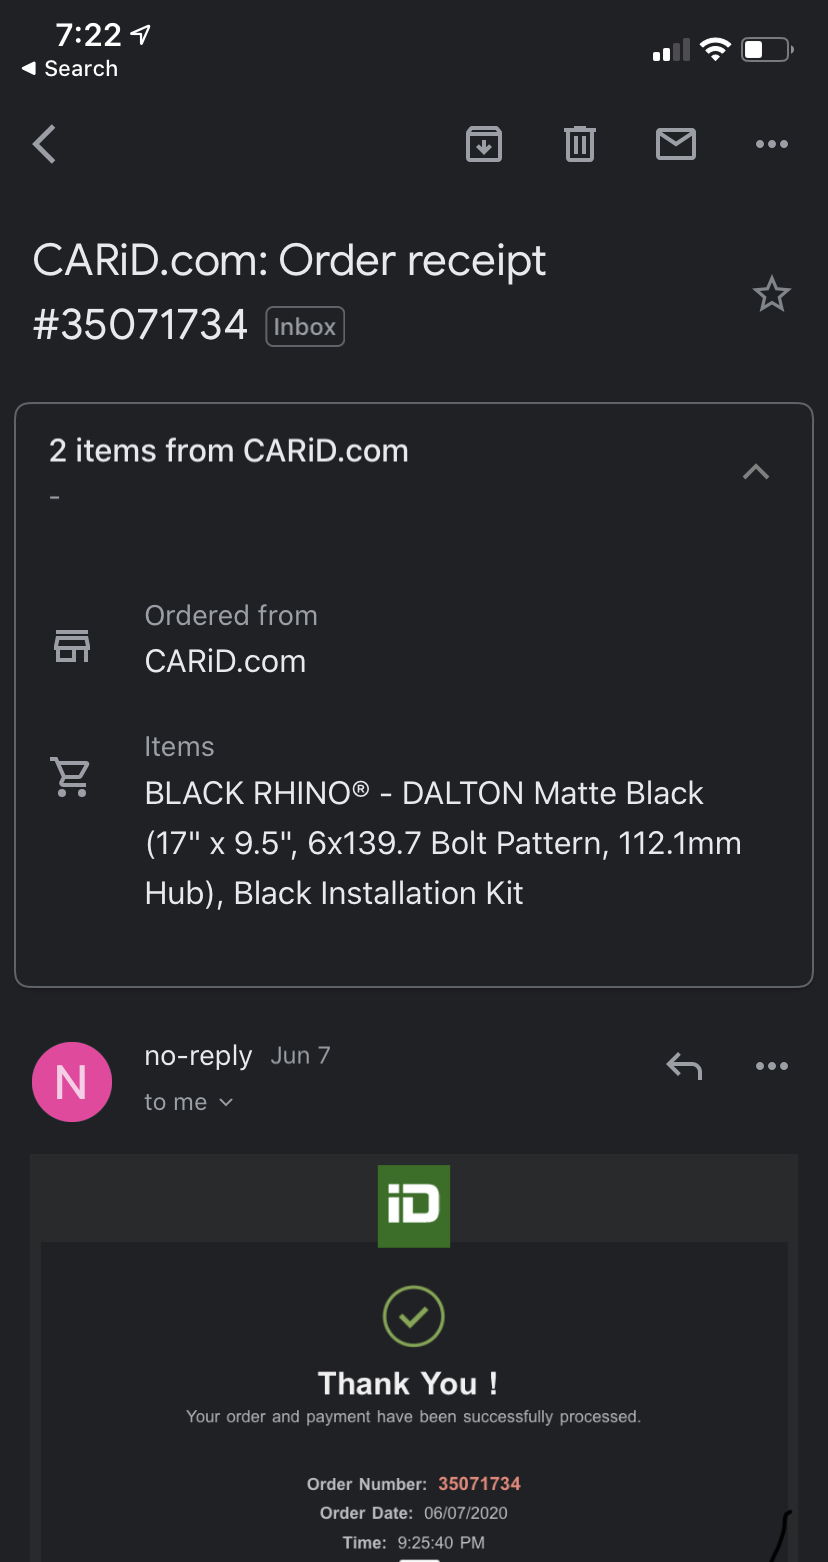Tap the storefront icon beside Ordered from
The image size is (828, 1562).
pyautogui.click(x=70, y=646)
